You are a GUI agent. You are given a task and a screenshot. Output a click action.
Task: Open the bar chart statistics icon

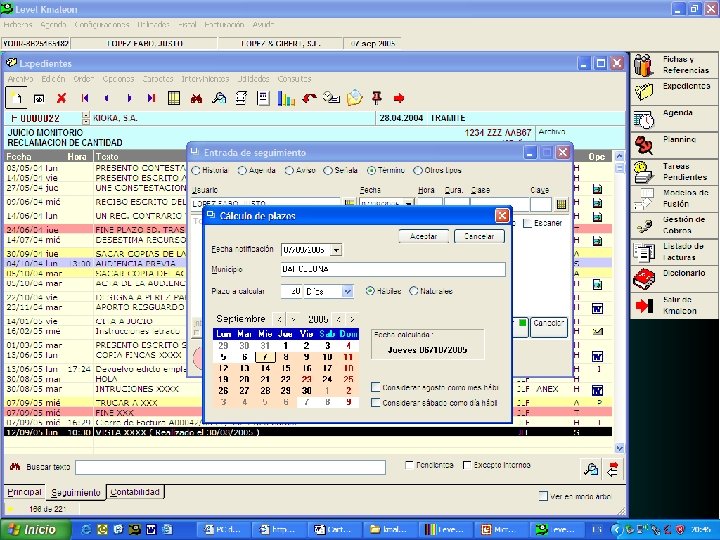[286, 98]
